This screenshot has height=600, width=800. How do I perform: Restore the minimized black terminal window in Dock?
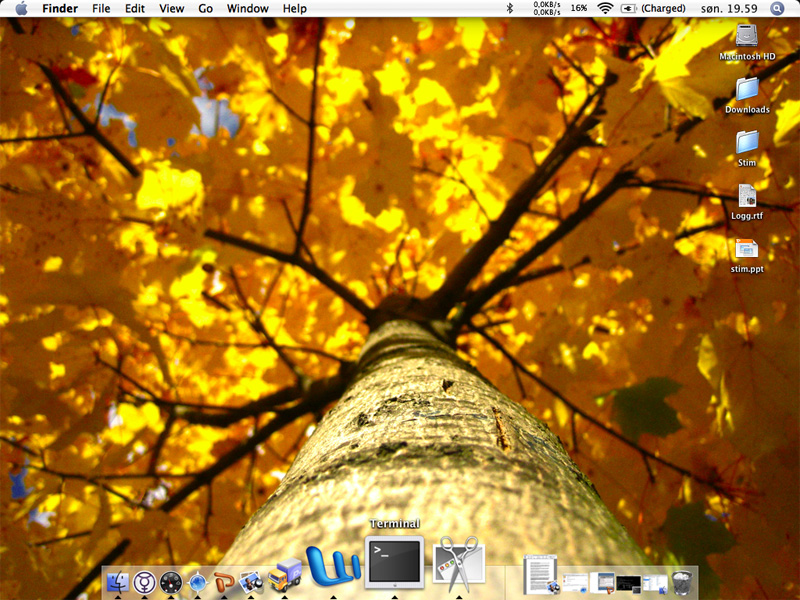[x=629, y=583]
